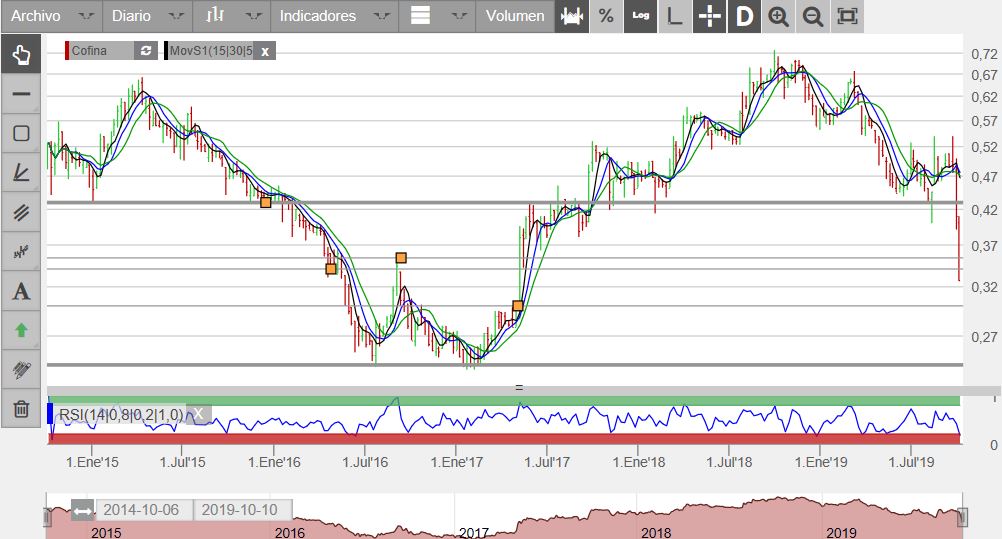Open the chart type dropdown
Viewport: 1002px width, 539px height.
tap(233, 16)
